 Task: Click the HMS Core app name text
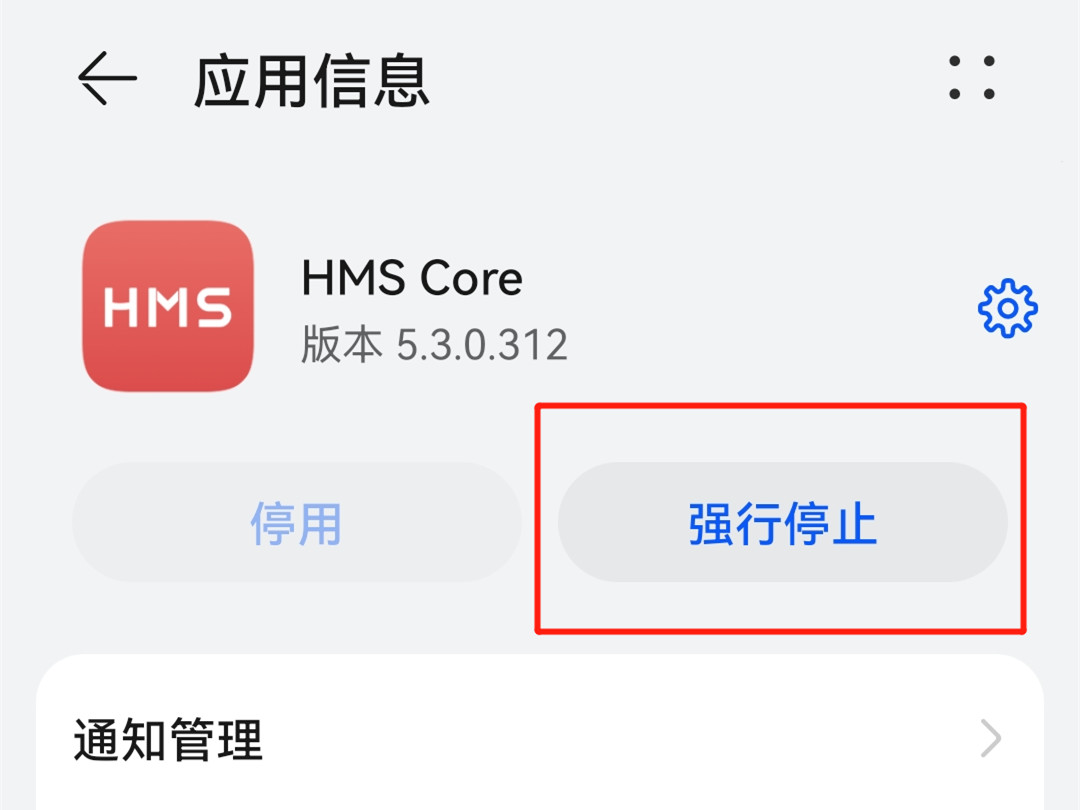(x=412, y=278)
